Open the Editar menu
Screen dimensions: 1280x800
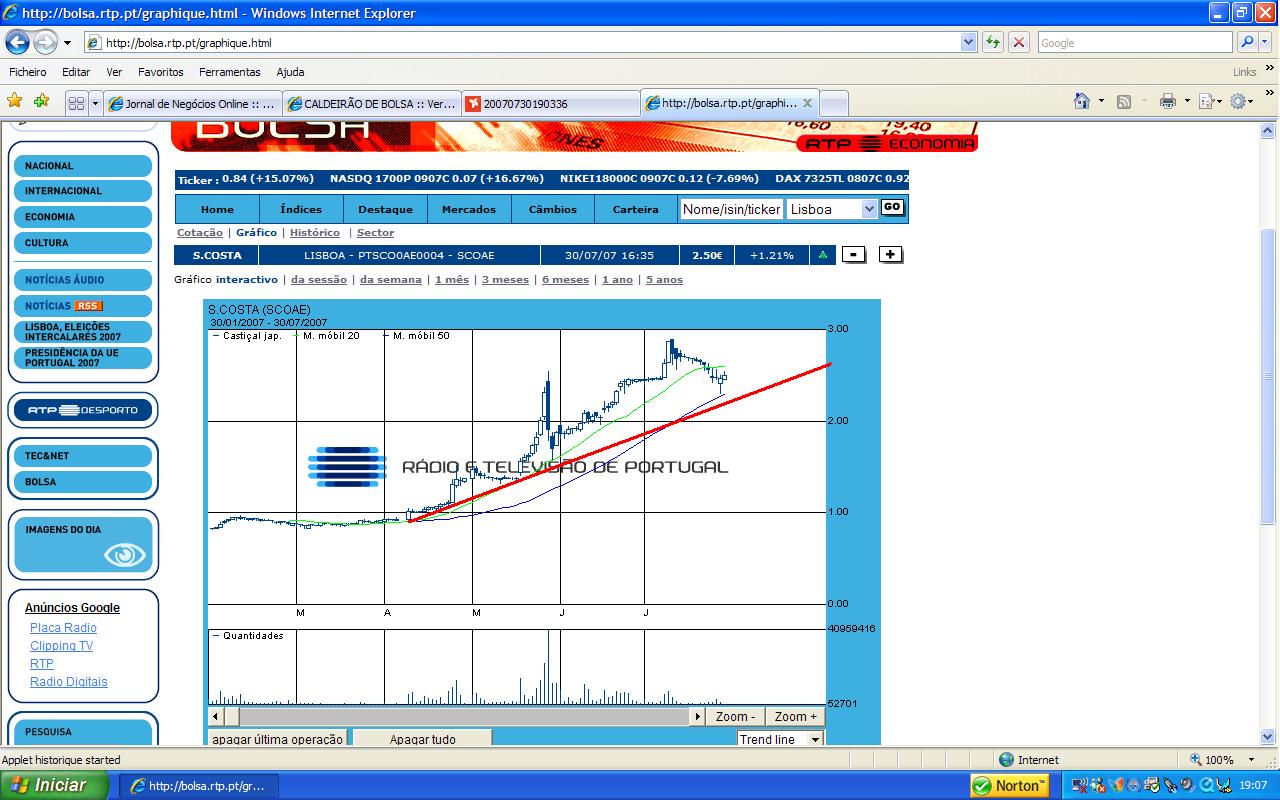coord(76,72)
